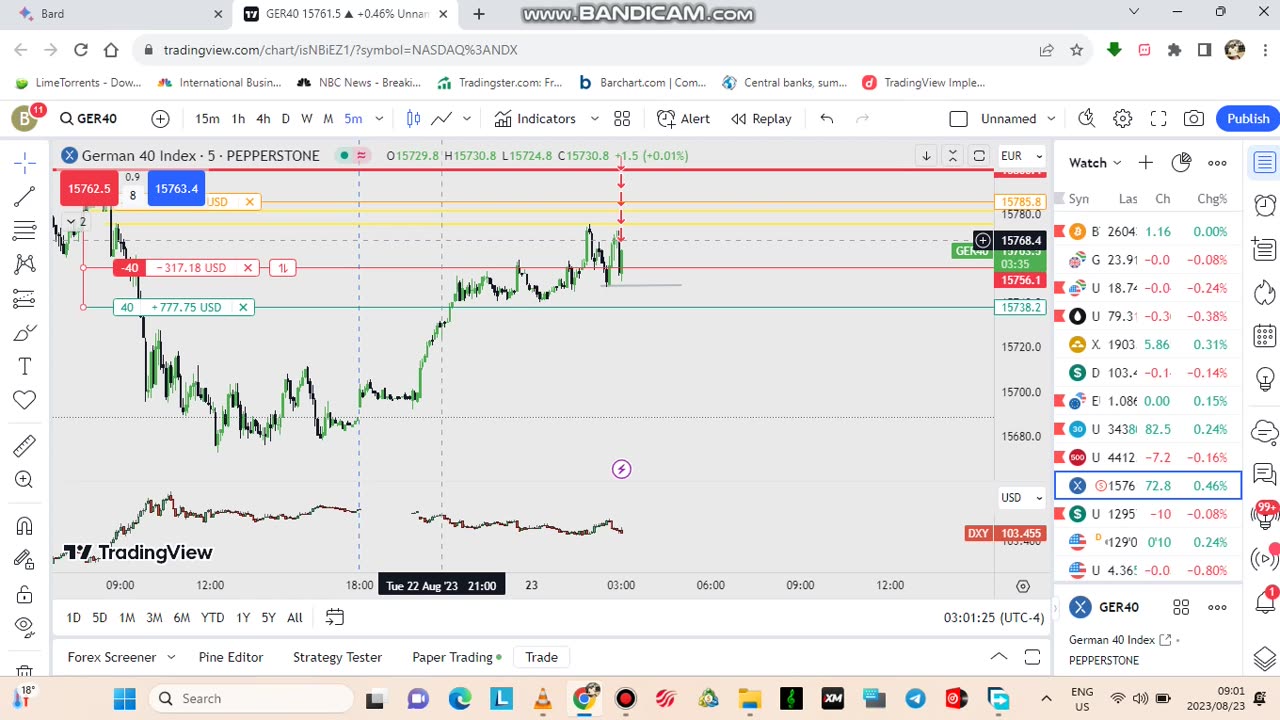Activate the zoom in tool
The height and width of the screenshot is (720, 1280).
[25, 480]
